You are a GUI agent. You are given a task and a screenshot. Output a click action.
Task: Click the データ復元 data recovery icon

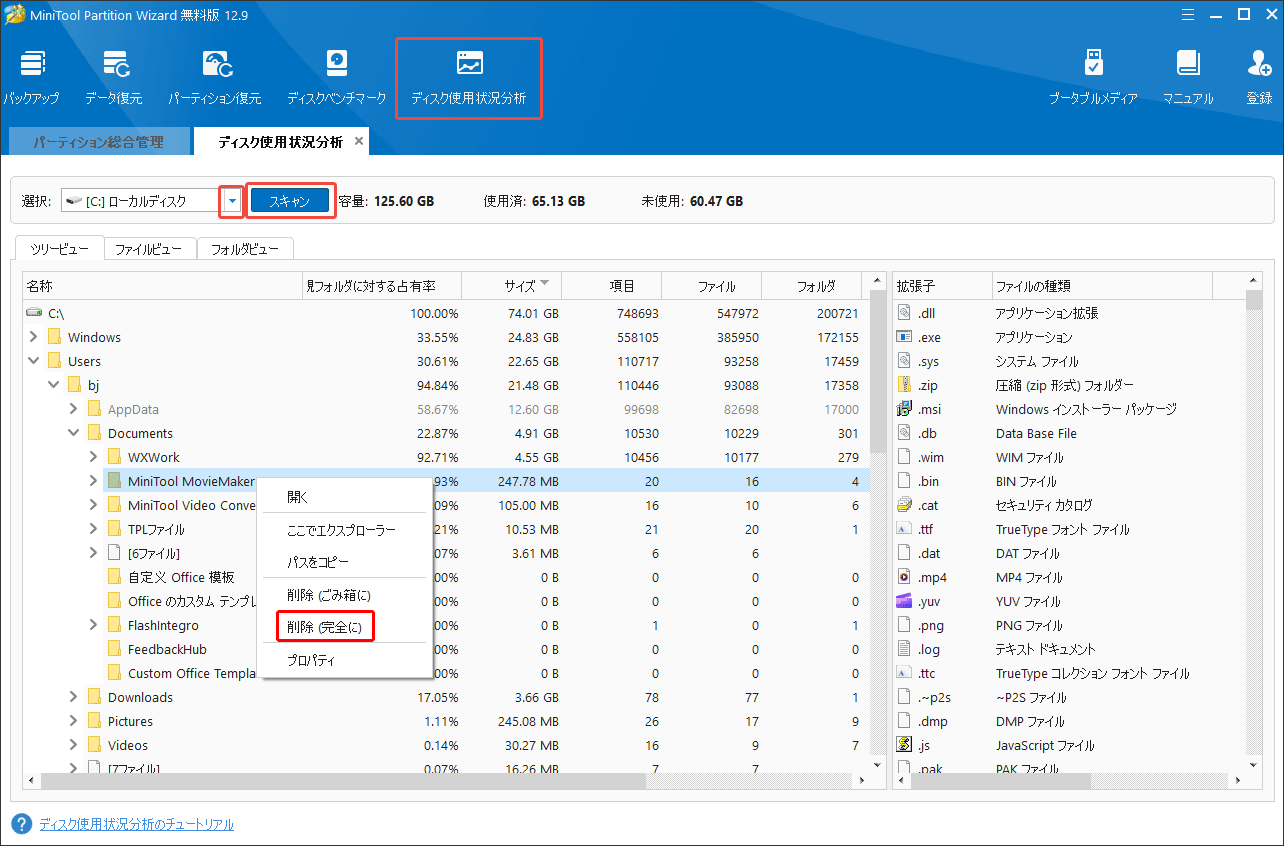tap(113, 66)
